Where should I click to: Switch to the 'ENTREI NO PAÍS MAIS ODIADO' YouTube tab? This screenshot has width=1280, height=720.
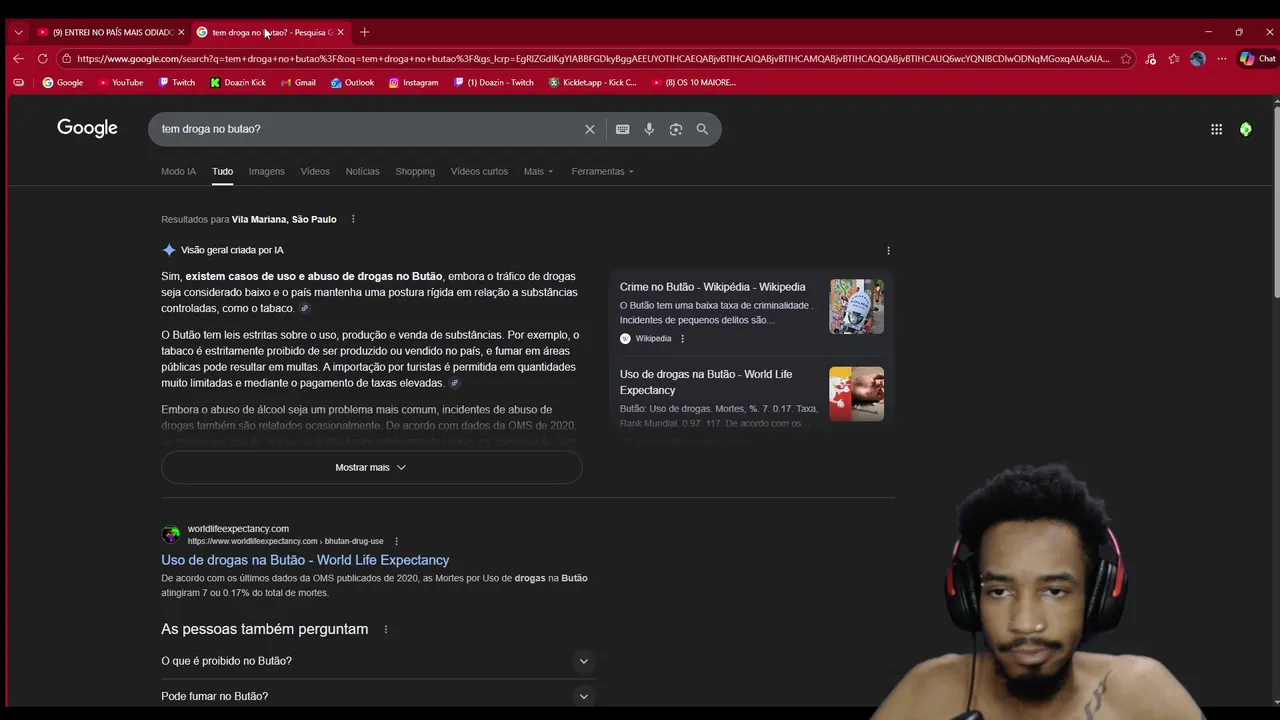(x=108, y=32)
